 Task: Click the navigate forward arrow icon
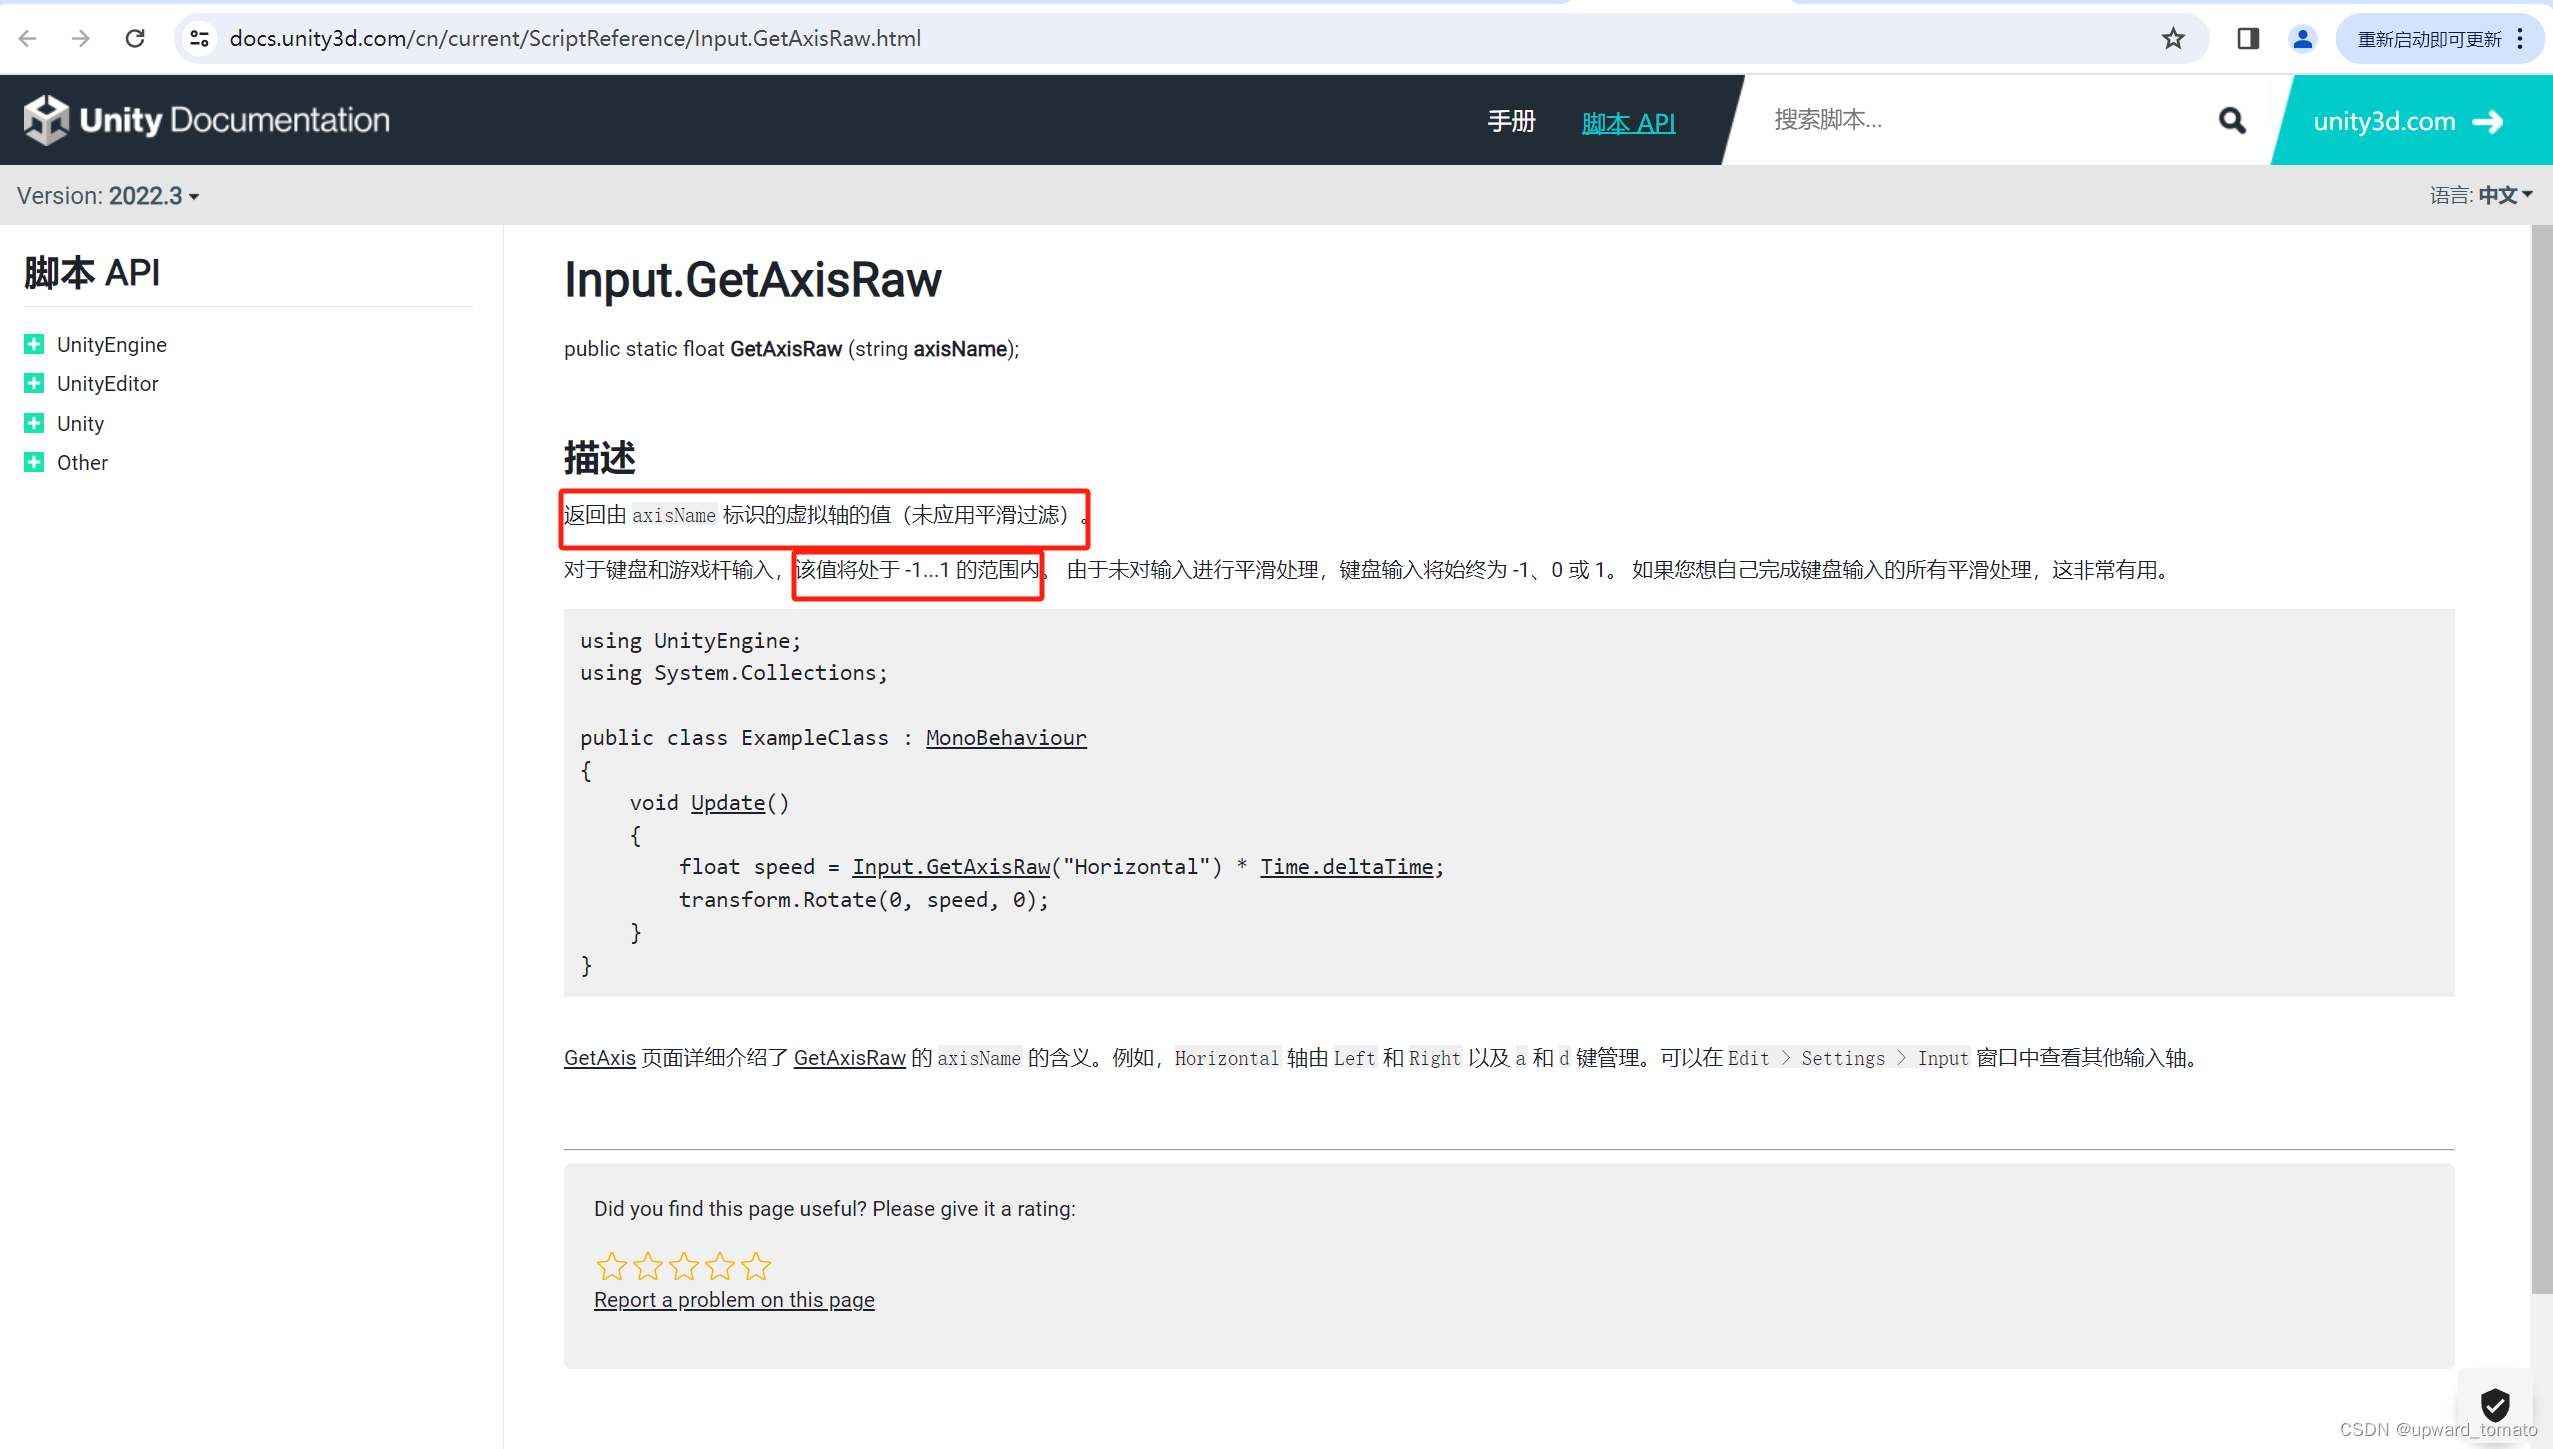tap(77, 37)
